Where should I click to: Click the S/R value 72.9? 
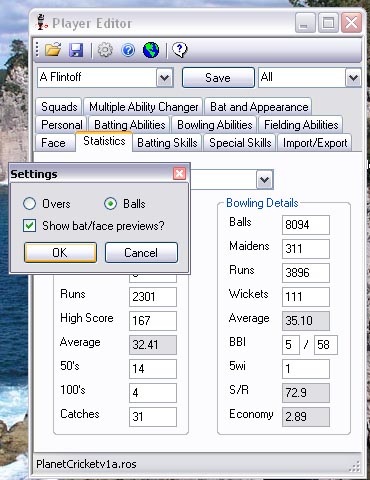click(306, 393)
